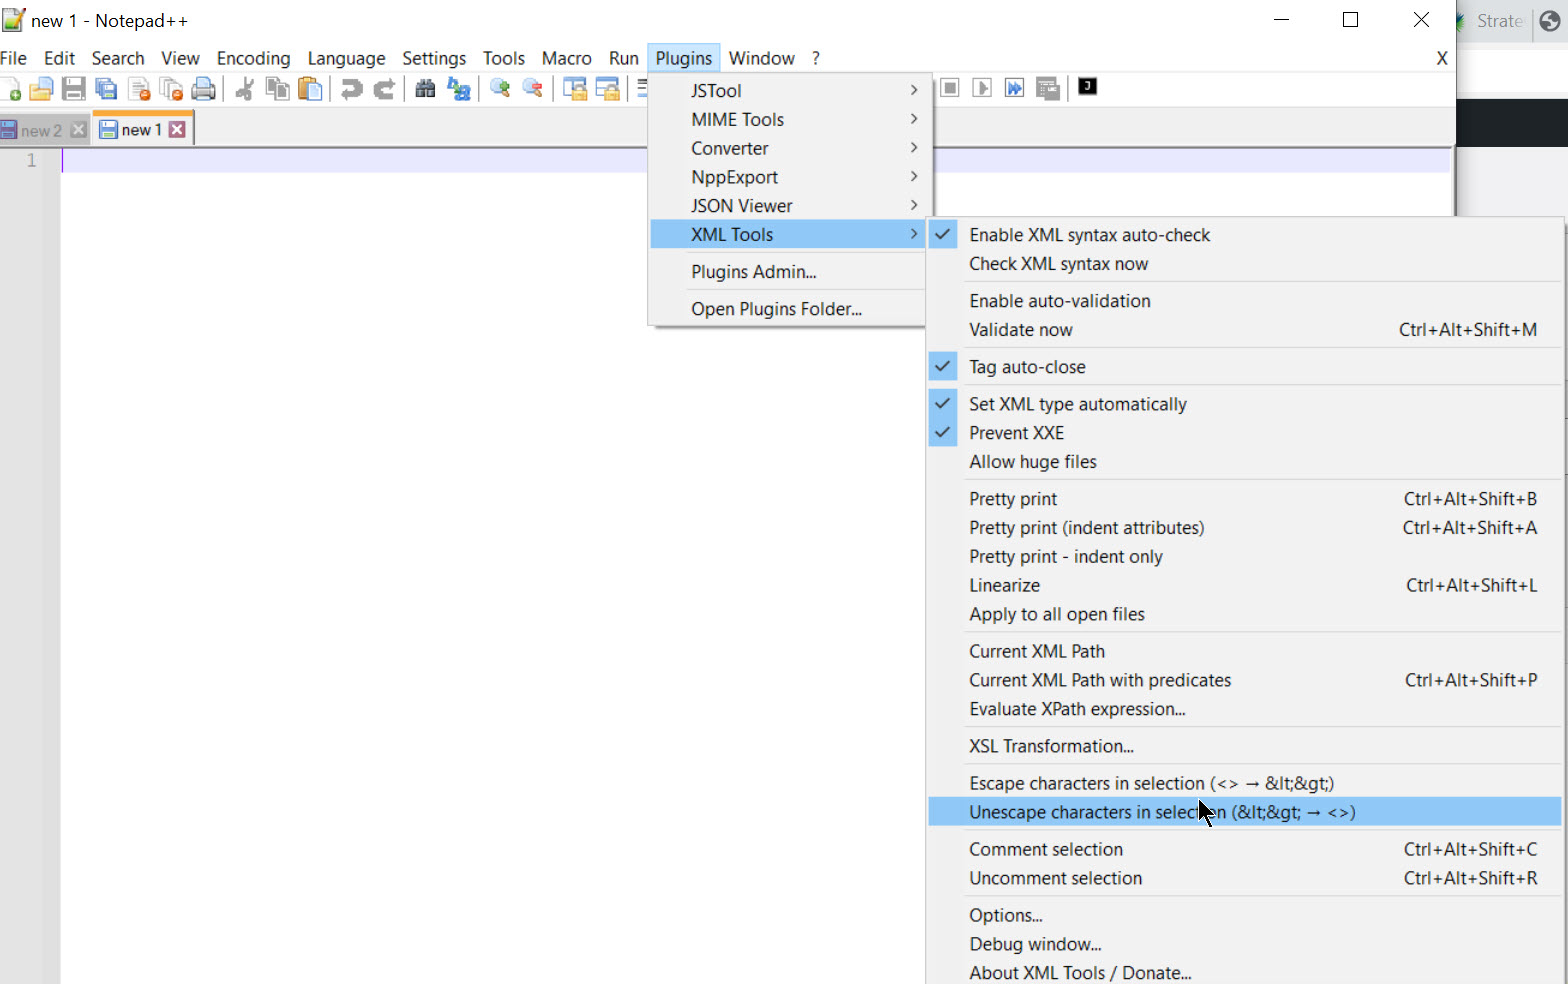1568x984 pixels.
Task: Choose Pretty print (indent attributes)
Action: [1245, 528]
